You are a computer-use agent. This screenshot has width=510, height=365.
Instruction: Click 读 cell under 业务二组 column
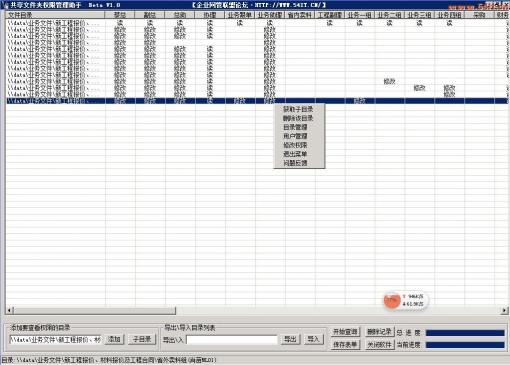[x=390, y=23]
